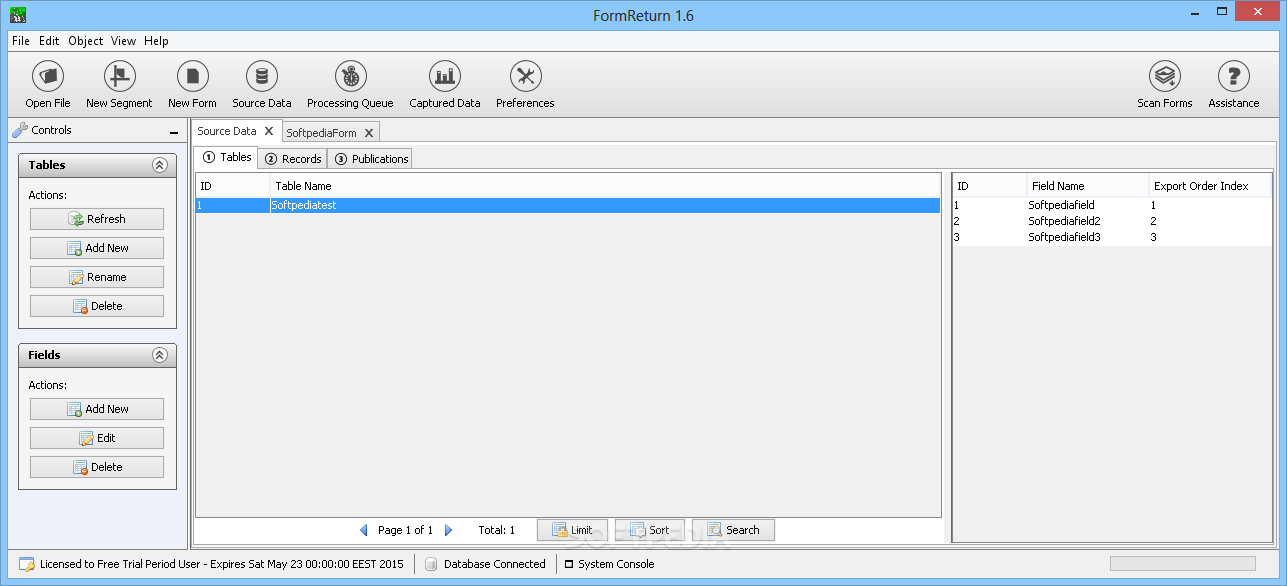Click the Page 1 of 1 label
The image size is (1287, 586).
(x=406, y=530)
